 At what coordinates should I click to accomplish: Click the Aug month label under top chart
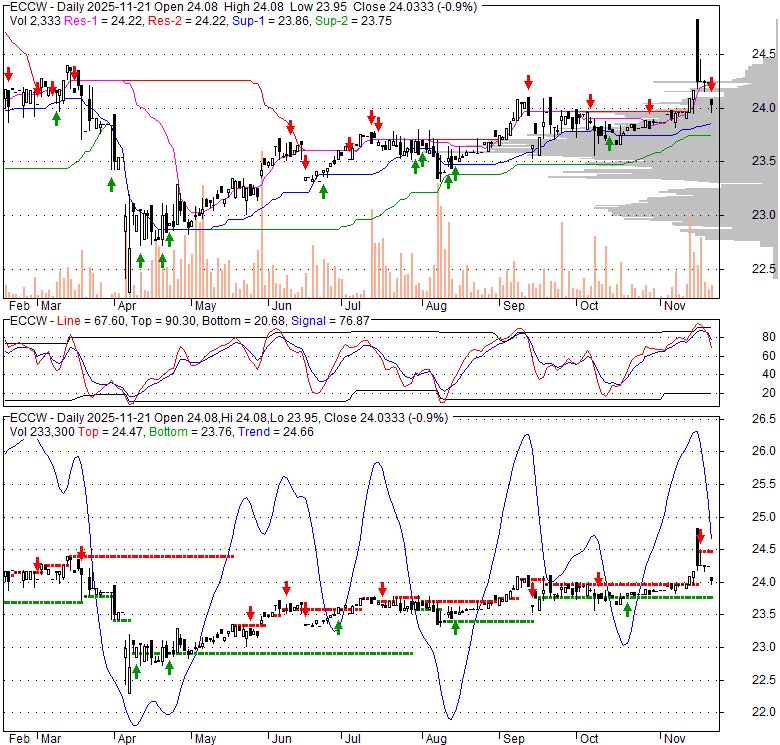436,305
